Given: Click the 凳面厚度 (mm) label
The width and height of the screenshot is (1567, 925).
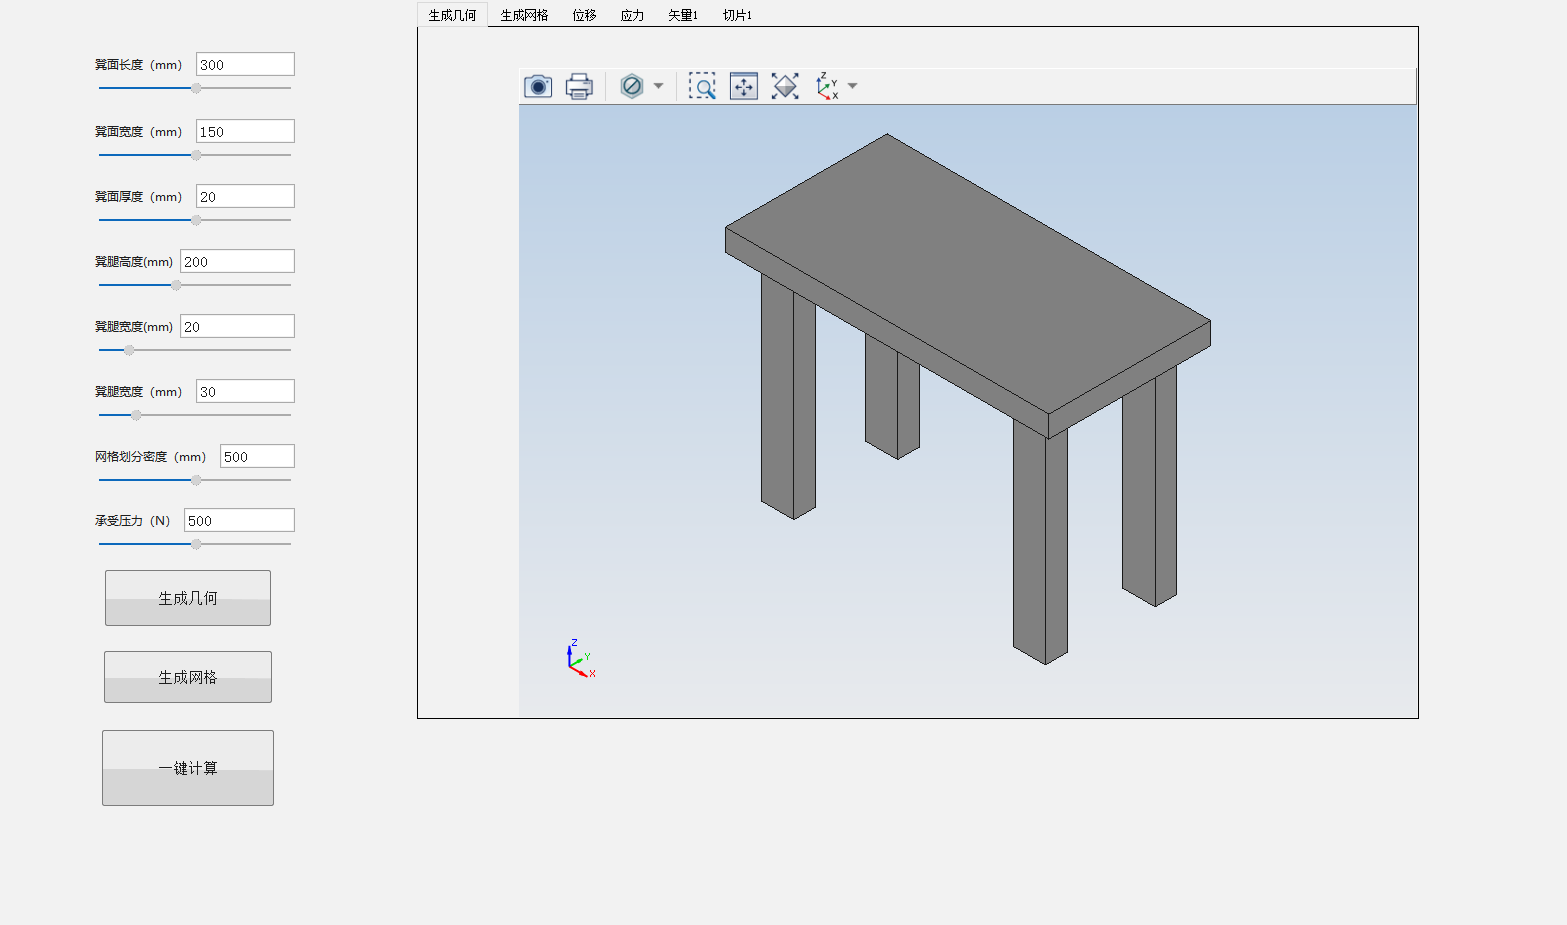Looking at the screenshot, I should pyautogui.click(x=138, y=197).
